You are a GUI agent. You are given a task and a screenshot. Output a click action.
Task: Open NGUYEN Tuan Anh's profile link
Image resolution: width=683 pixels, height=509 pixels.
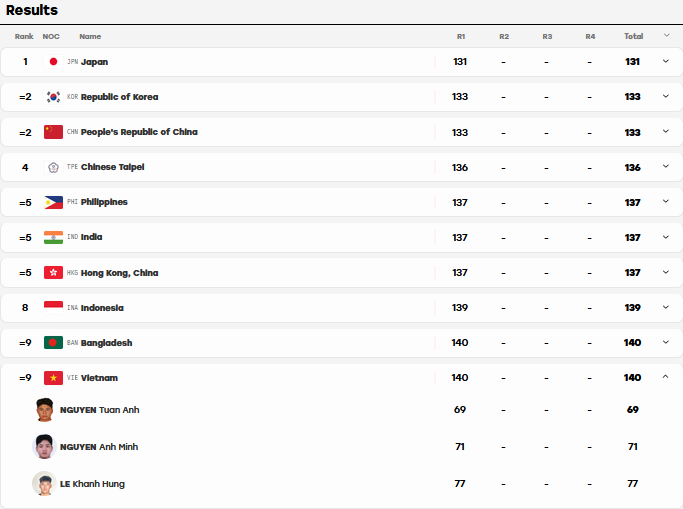tap(99, 410)
